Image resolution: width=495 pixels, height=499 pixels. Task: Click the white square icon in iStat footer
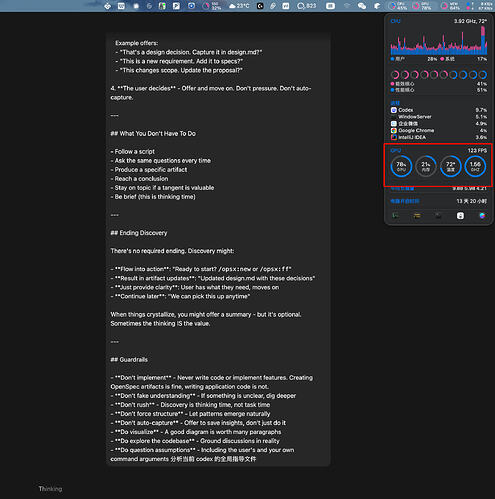460,216
